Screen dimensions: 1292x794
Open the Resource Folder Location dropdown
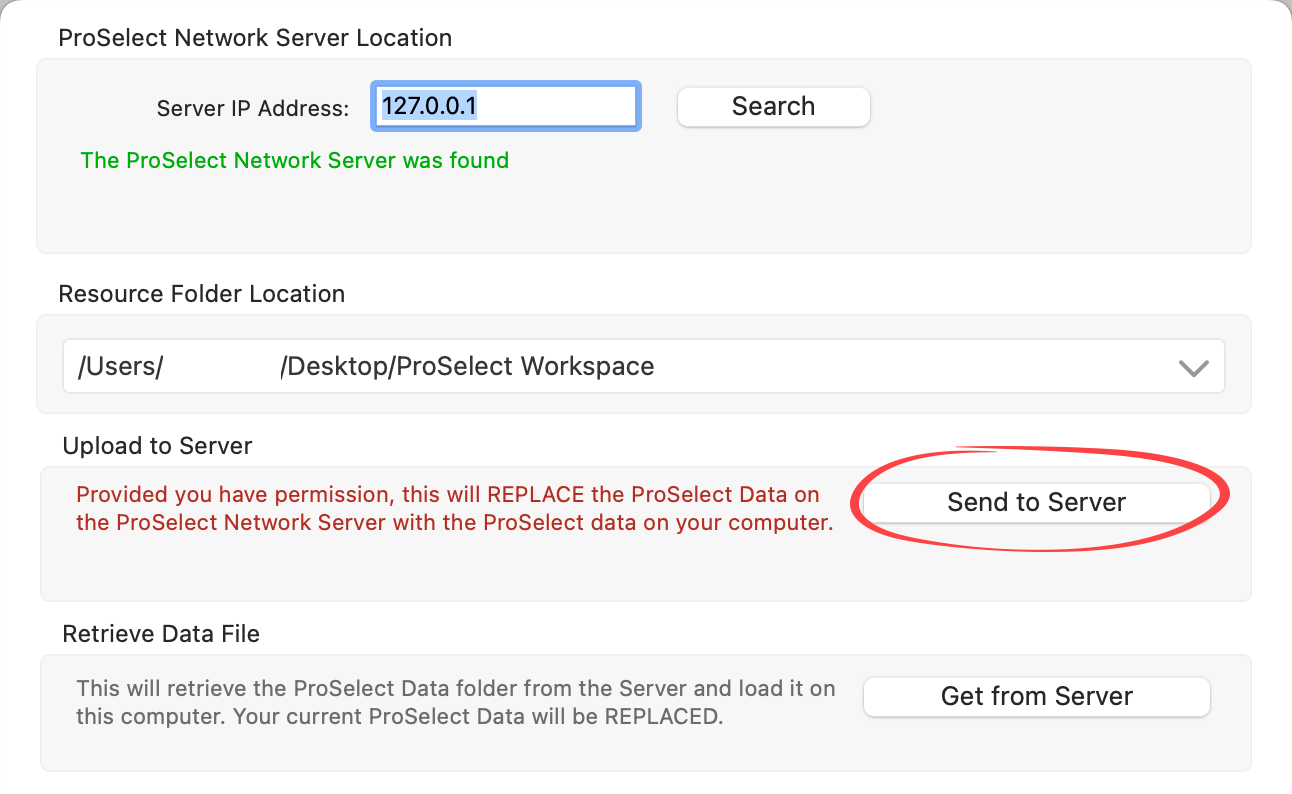(x=642, y=366)
